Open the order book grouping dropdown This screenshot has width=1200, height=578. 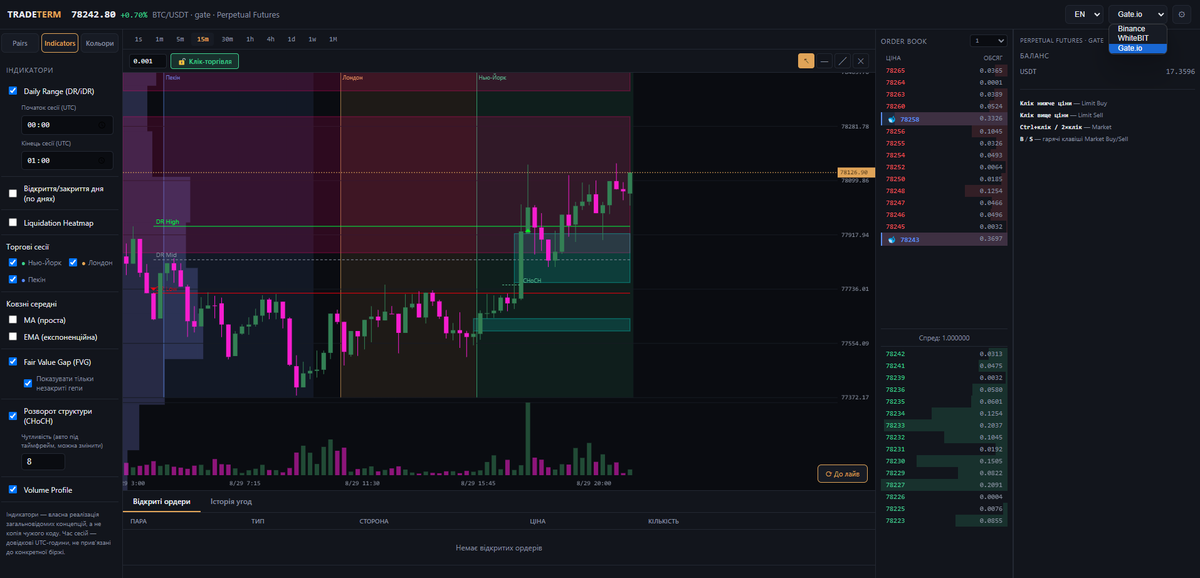[988, 41]
